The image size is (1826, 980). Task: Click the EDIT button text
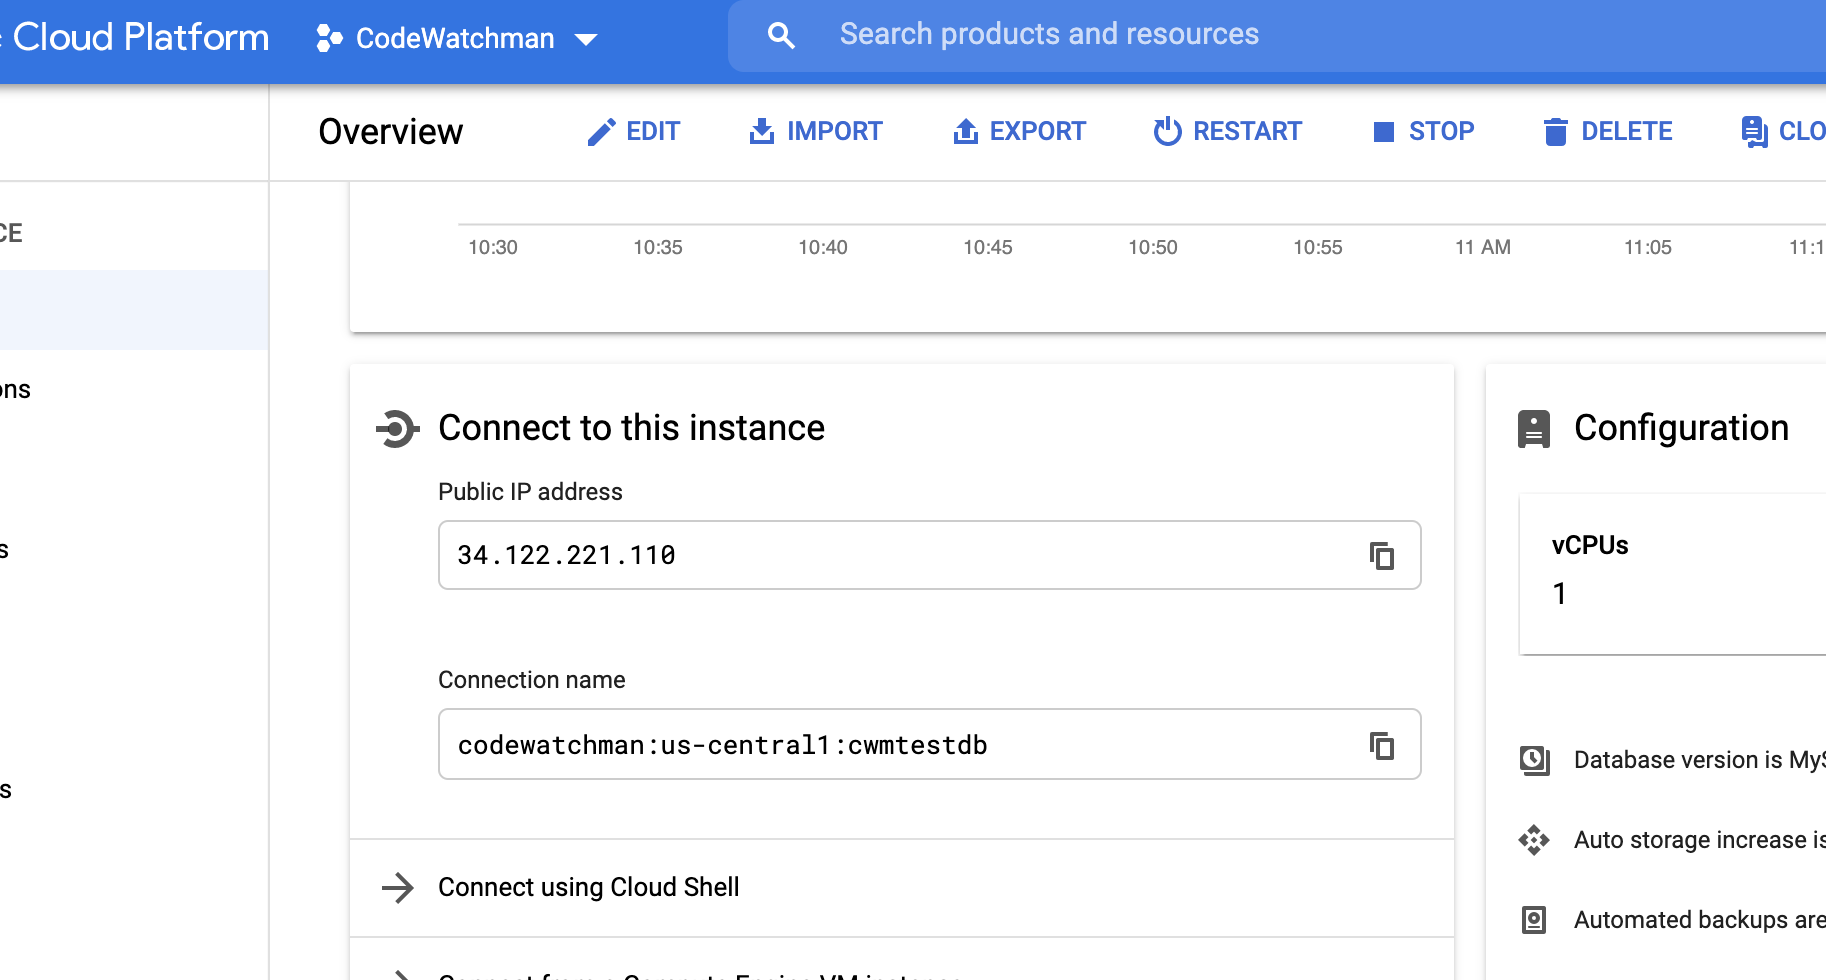[x=653, y=131]
